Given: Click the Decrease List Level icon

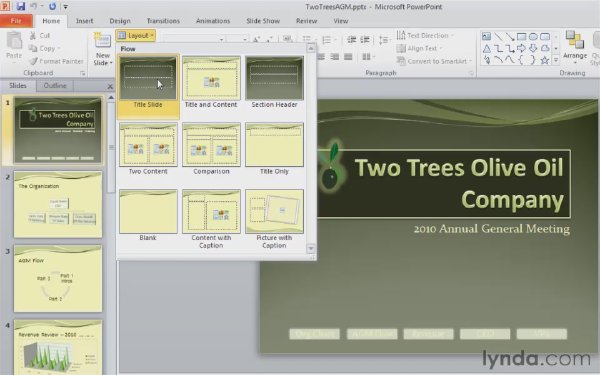Looking at the screenshot, I should [352, 39].
